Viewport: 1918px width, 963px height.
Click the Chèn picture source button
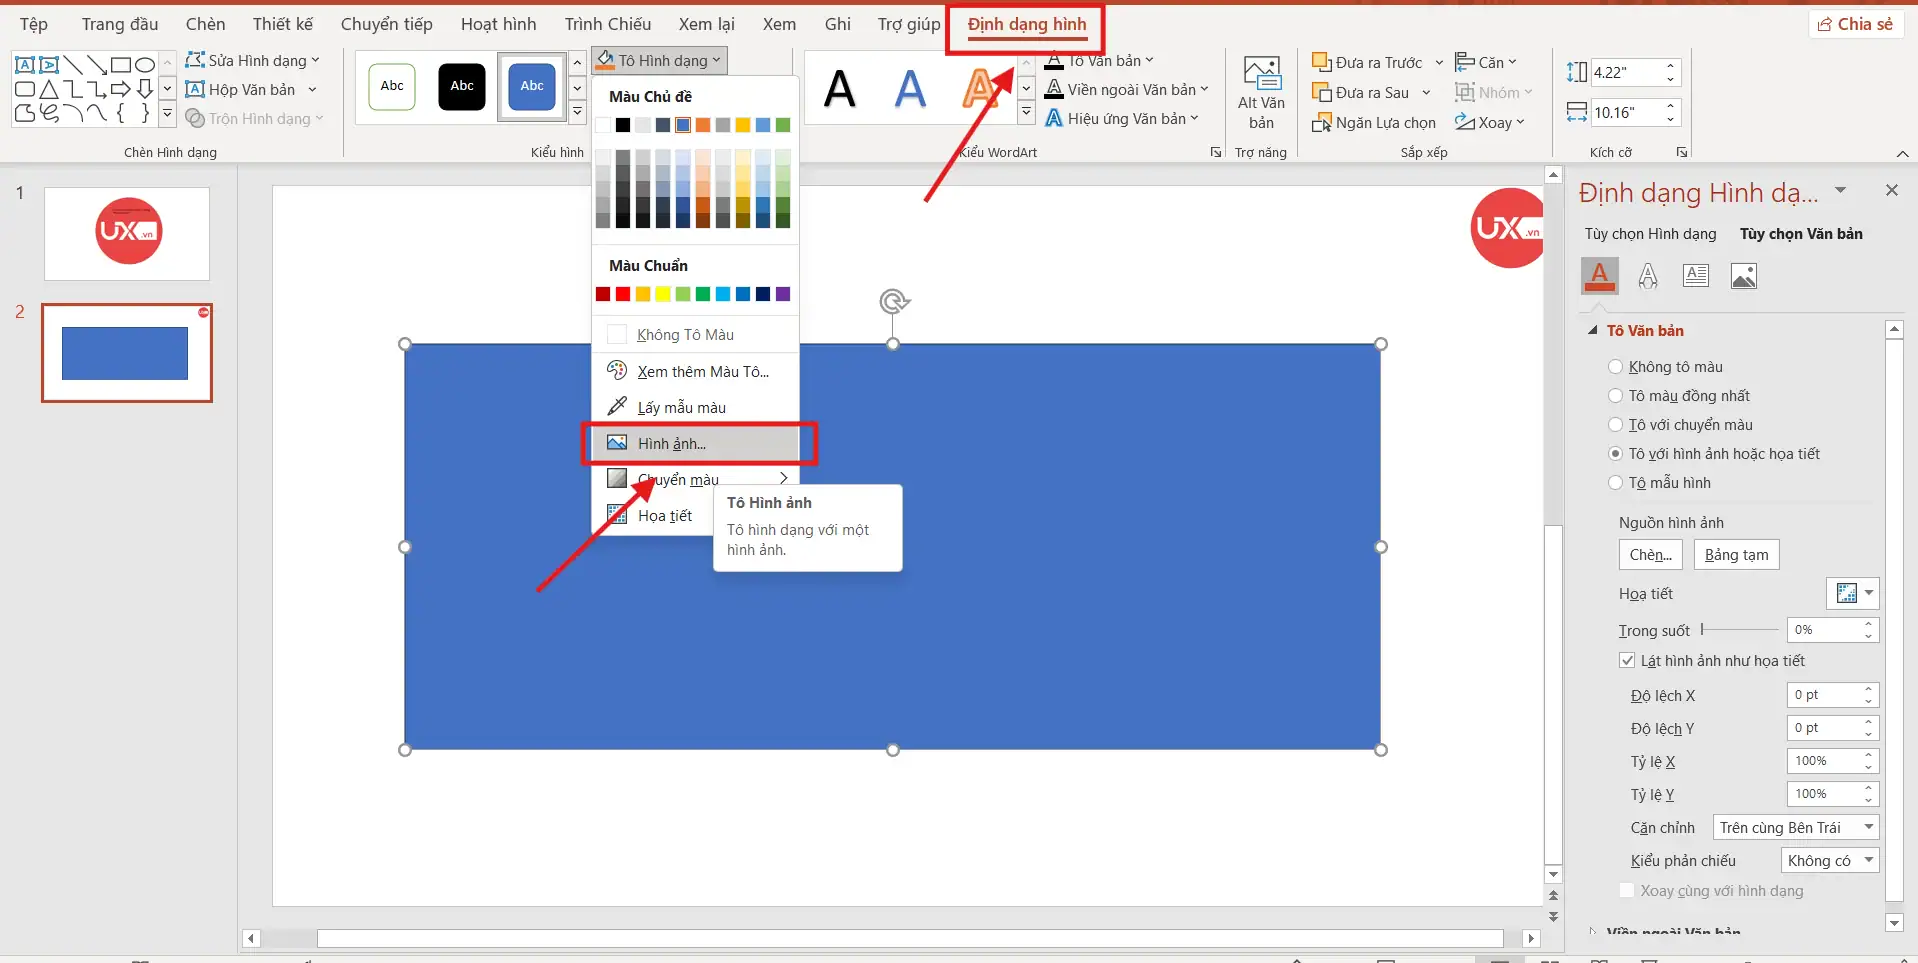pyautogui.click(x=1650, y=555)
